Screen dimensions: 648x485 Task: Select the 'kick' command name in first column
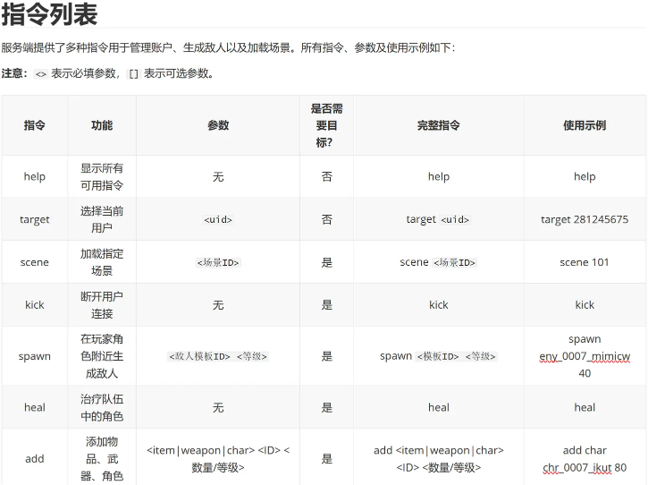tap(34, 305)
